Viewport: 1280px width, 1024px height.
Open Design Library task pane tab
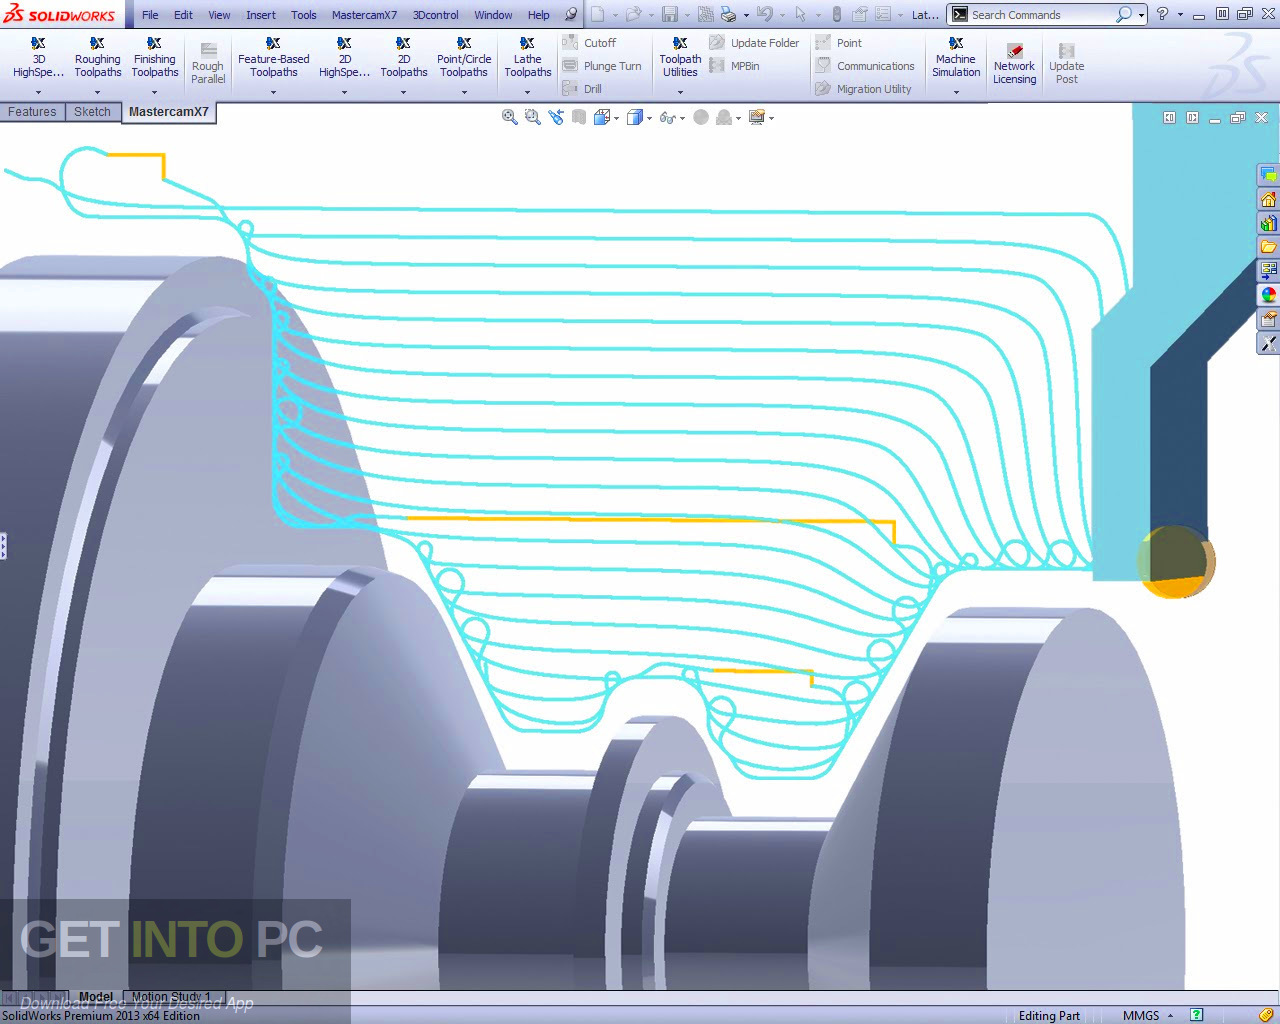1268,223
